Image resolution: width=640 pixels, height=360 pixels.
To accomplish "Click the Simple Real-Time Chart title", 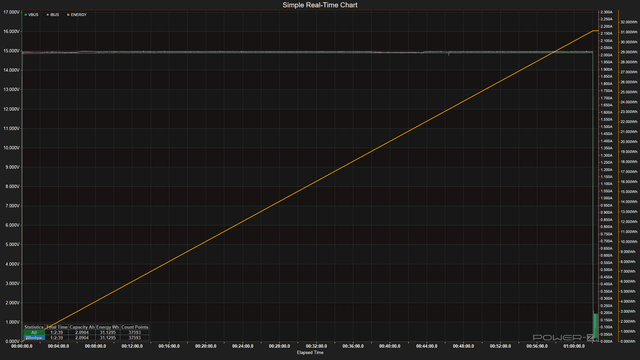I will pos(320,5).
